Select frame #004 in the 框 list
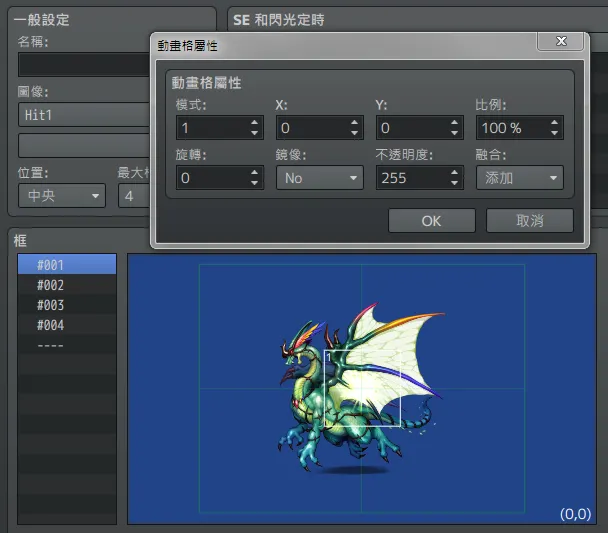The height and width of the screenshot is (533, 608). coord(67,326)
